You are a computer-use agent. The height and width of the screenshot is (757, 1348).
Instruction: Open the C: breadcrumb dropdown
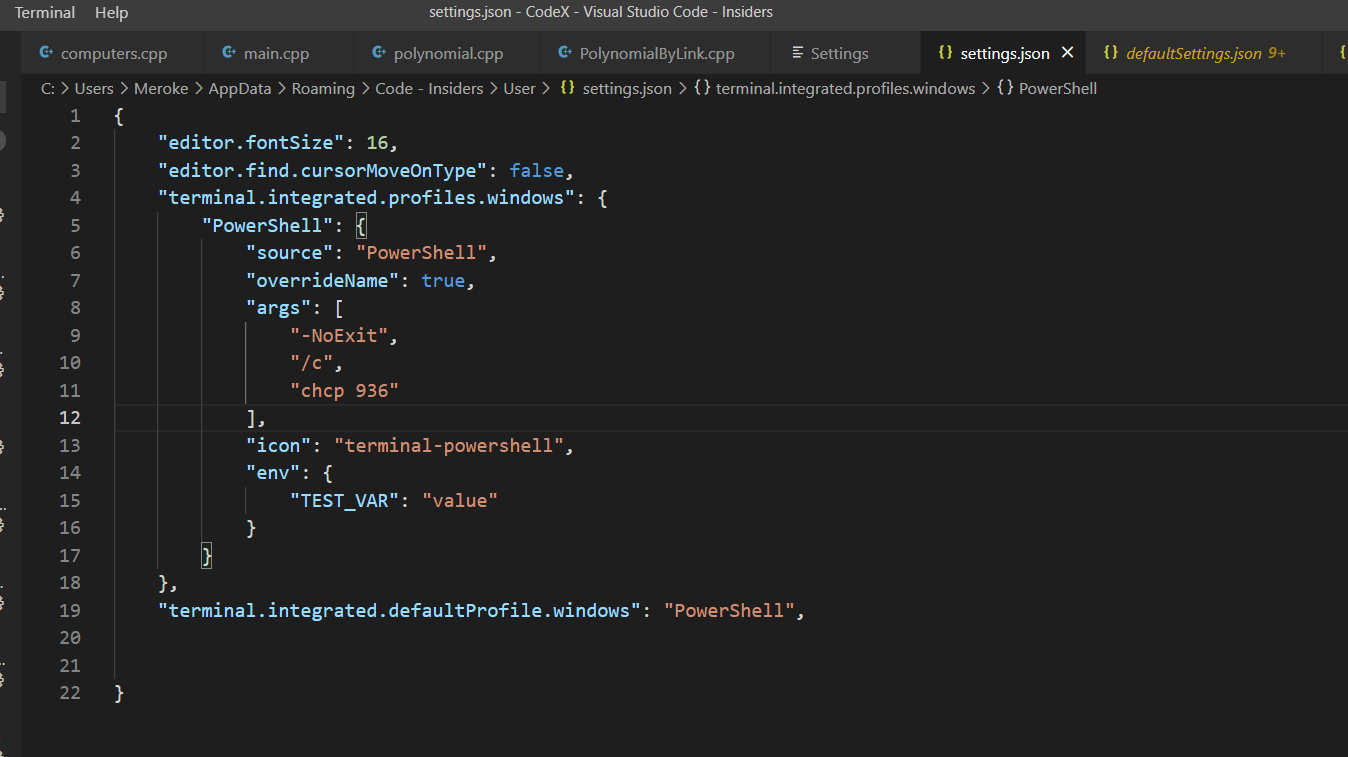(48, 88)
